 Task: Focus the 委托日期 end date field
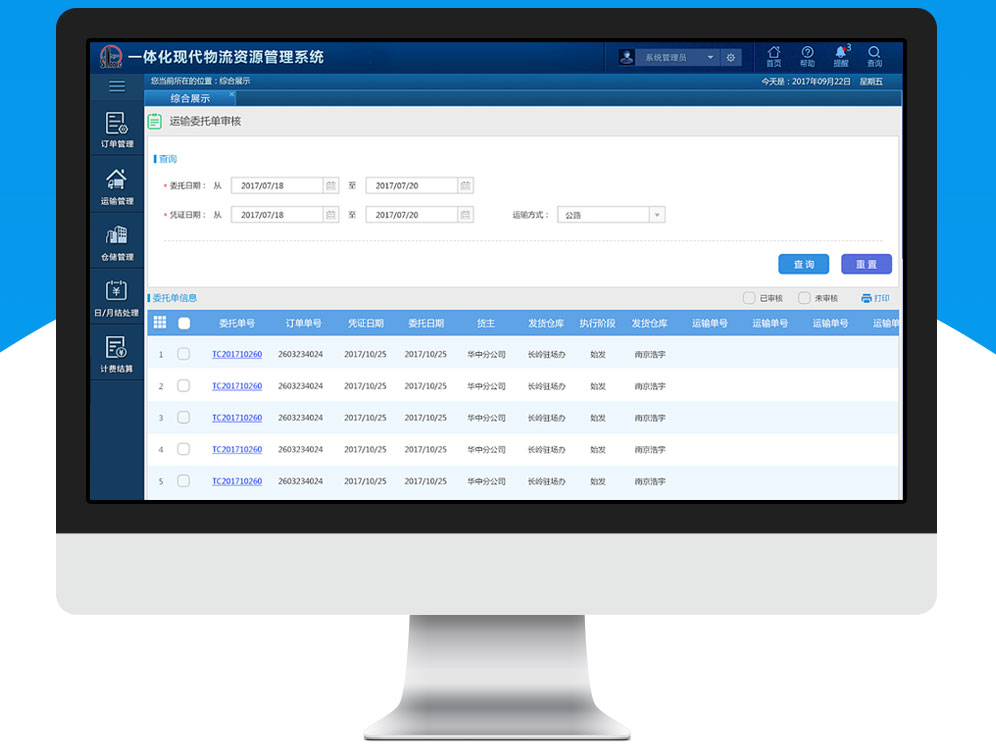(x=412, y=185)
